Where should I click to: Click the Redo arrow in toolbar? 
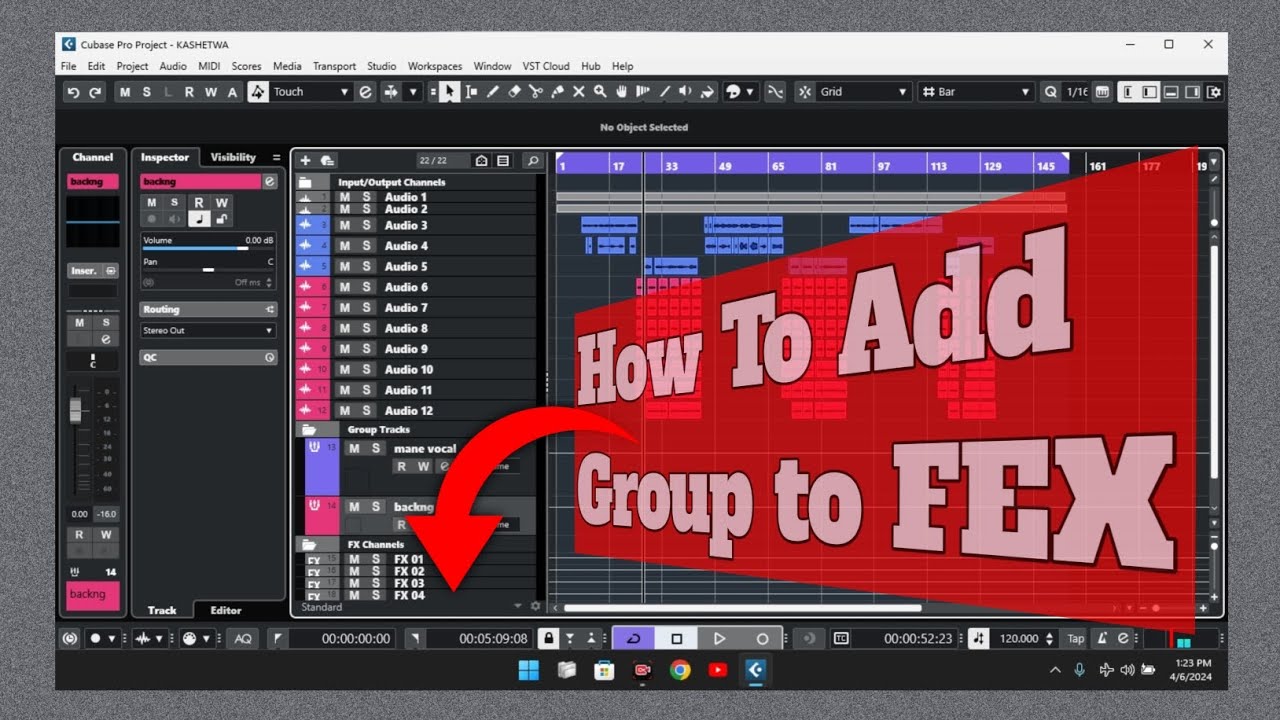pos(95,92)
